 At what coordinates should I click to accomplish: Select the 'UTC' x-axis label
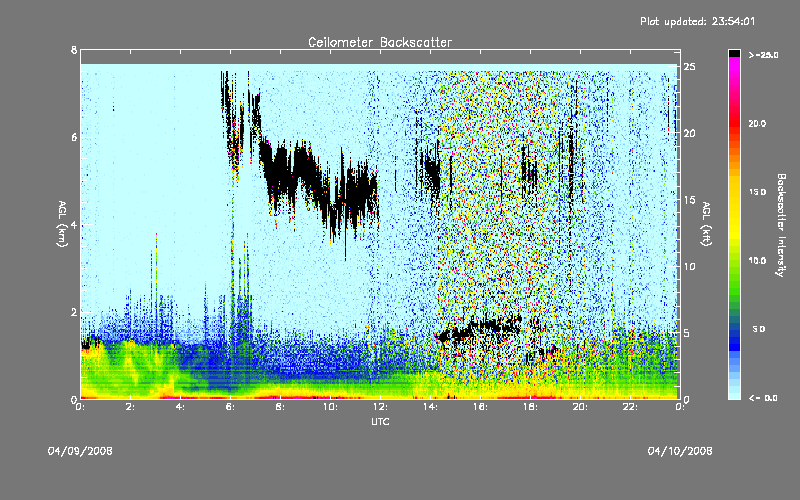(x=380, y=421)
